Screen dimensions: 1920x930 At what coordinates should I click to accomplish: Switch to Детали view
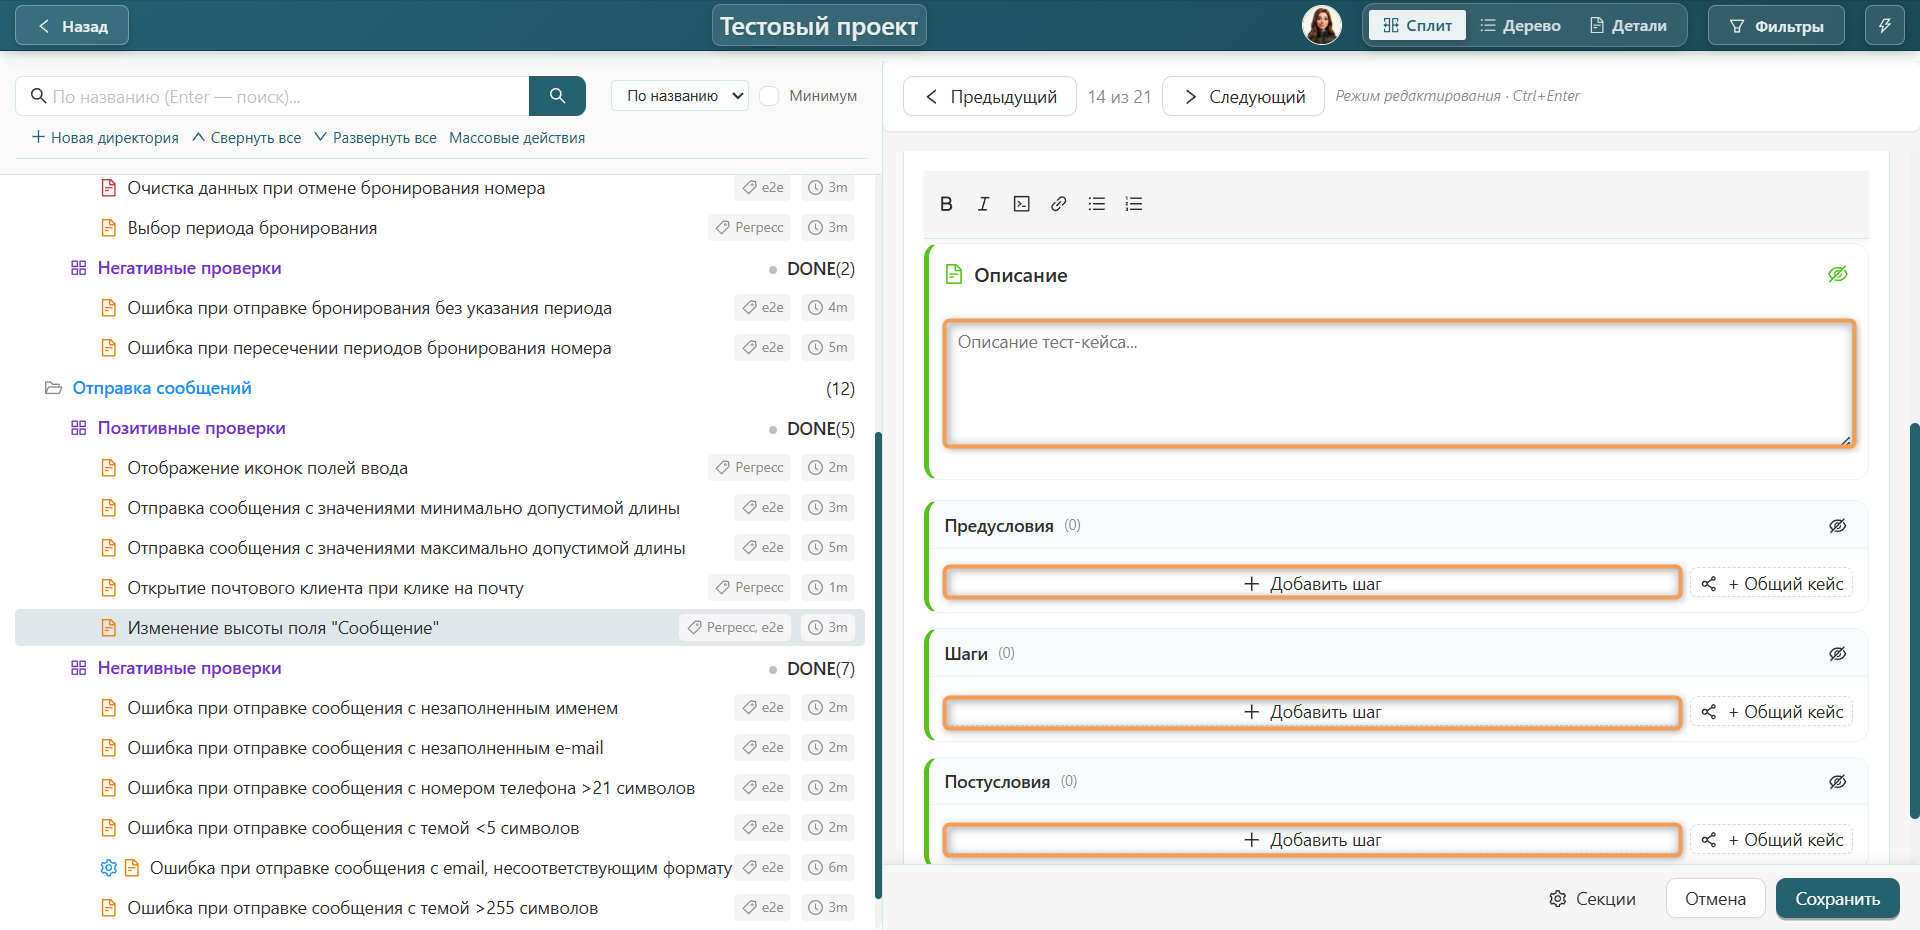(x=1628, y=26)
